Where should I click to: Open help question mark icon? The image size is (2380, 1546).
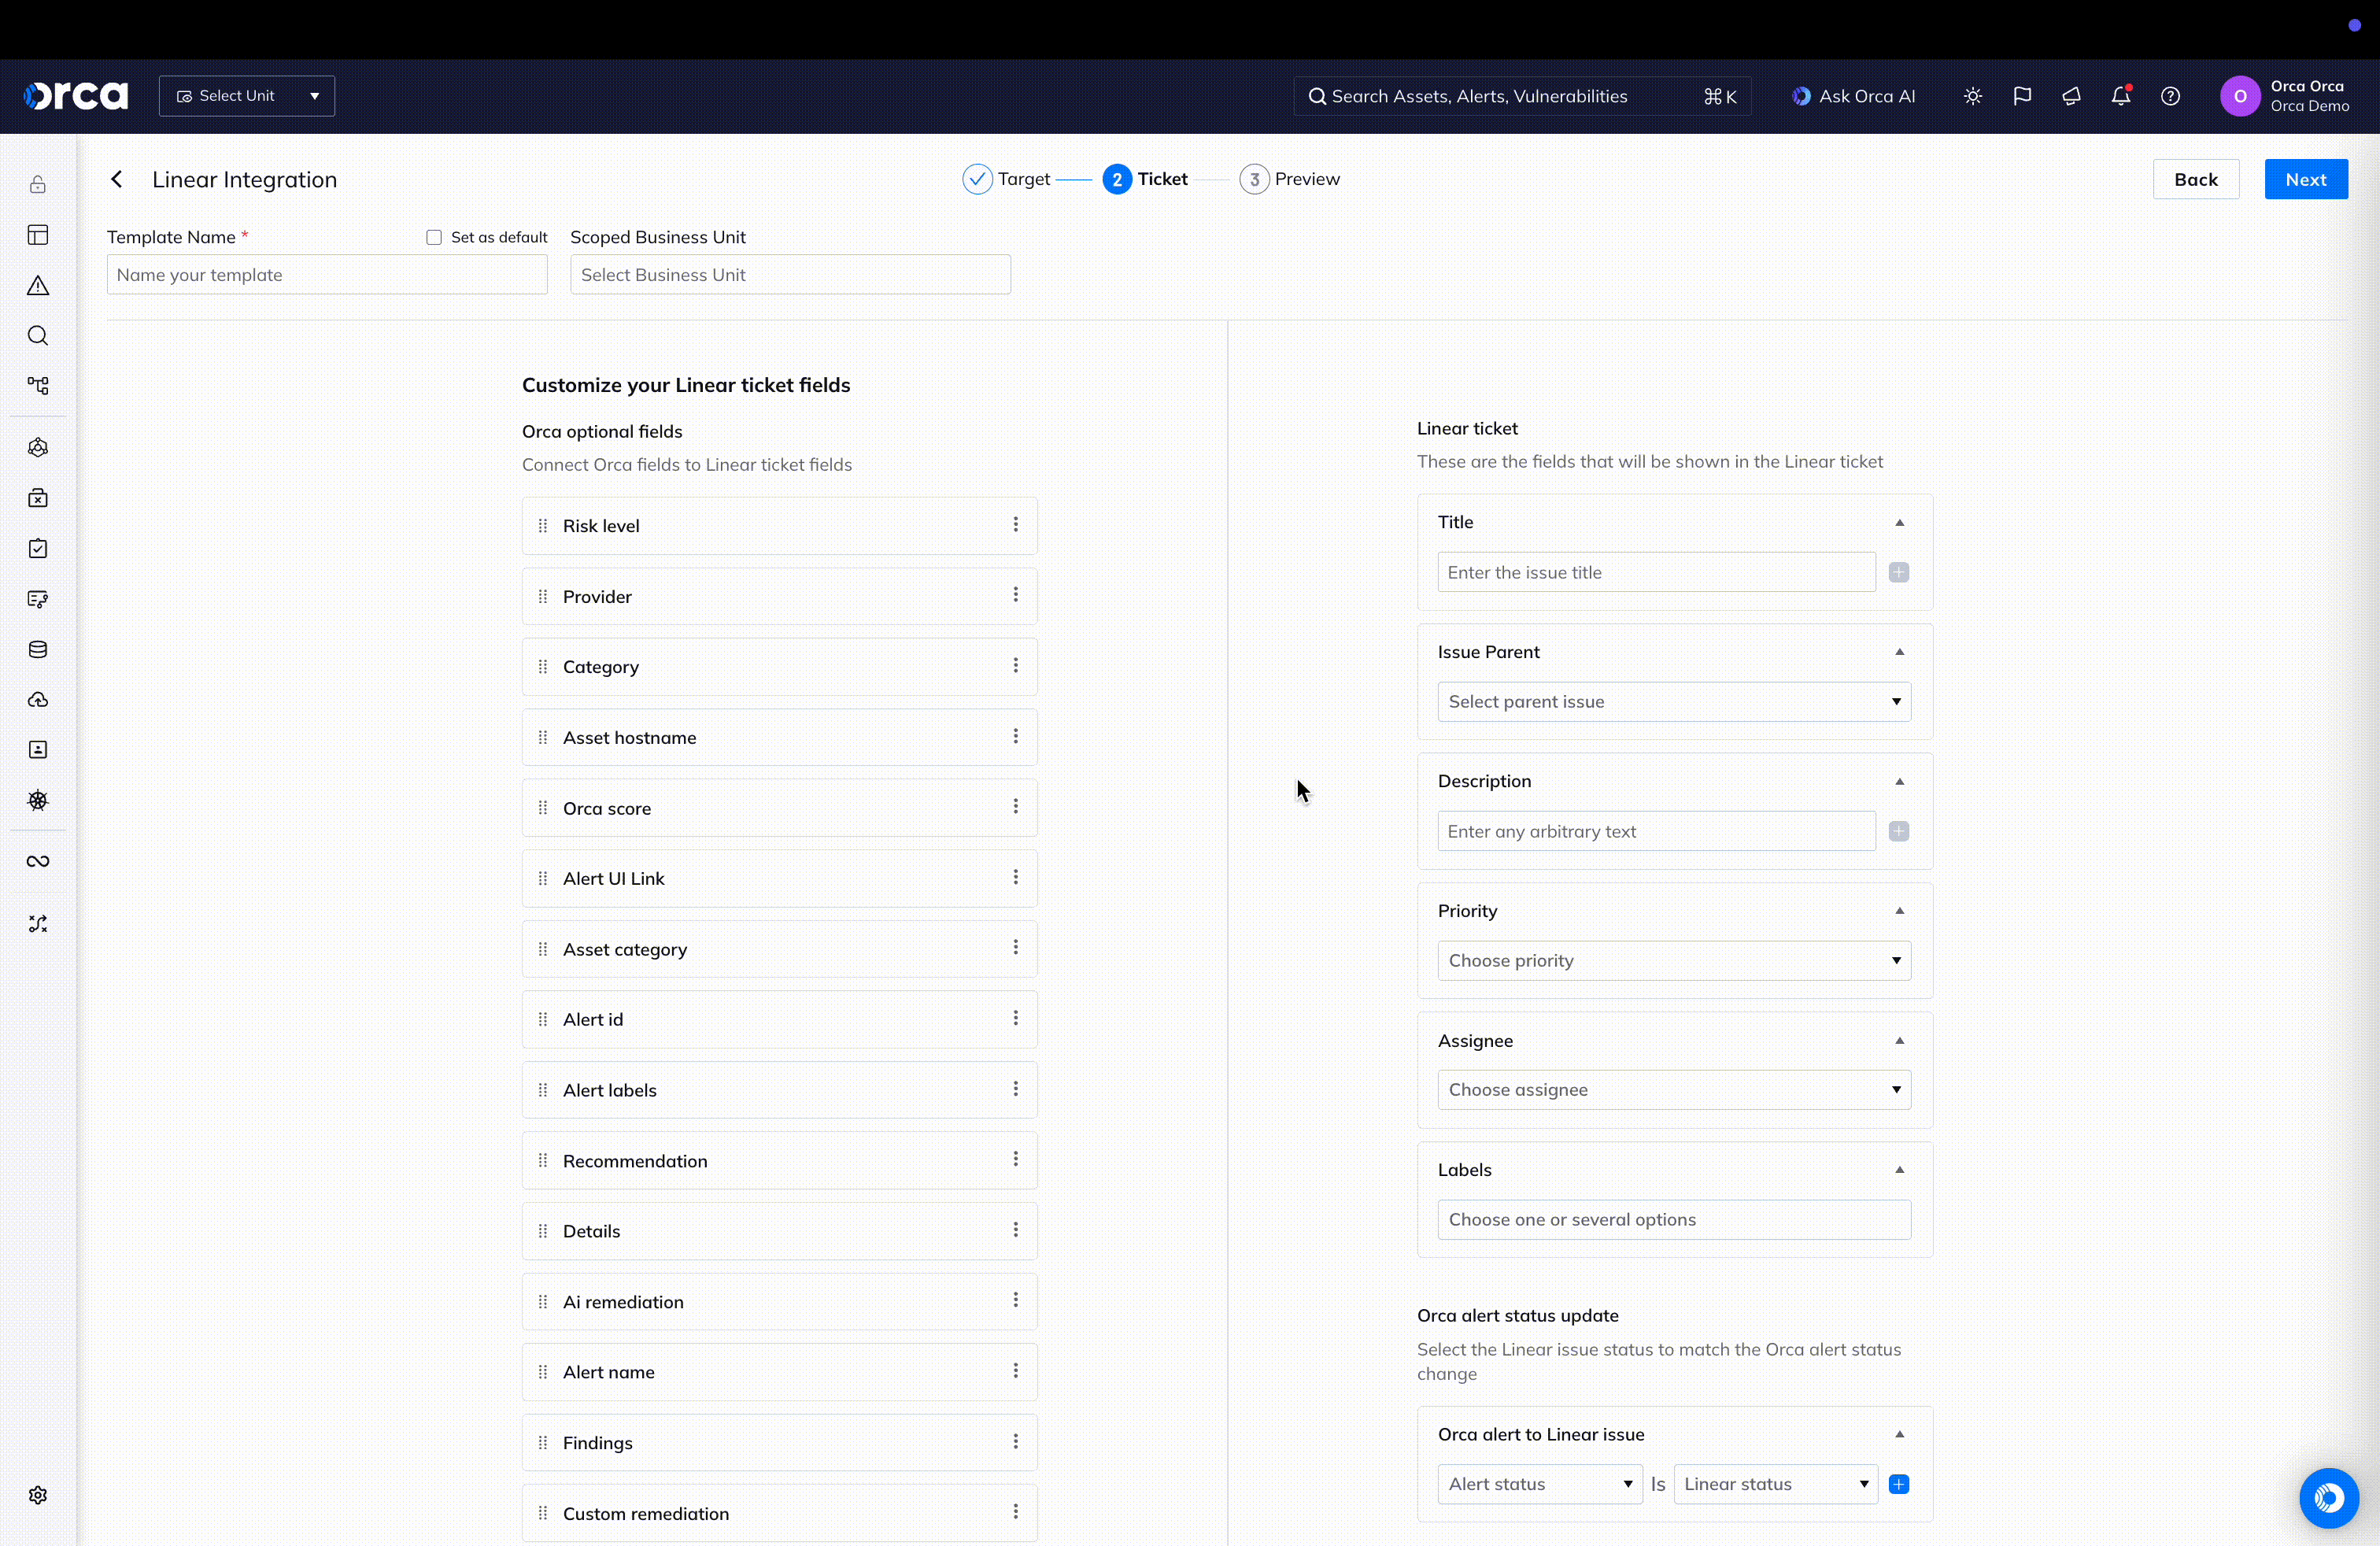point(2170,96)
